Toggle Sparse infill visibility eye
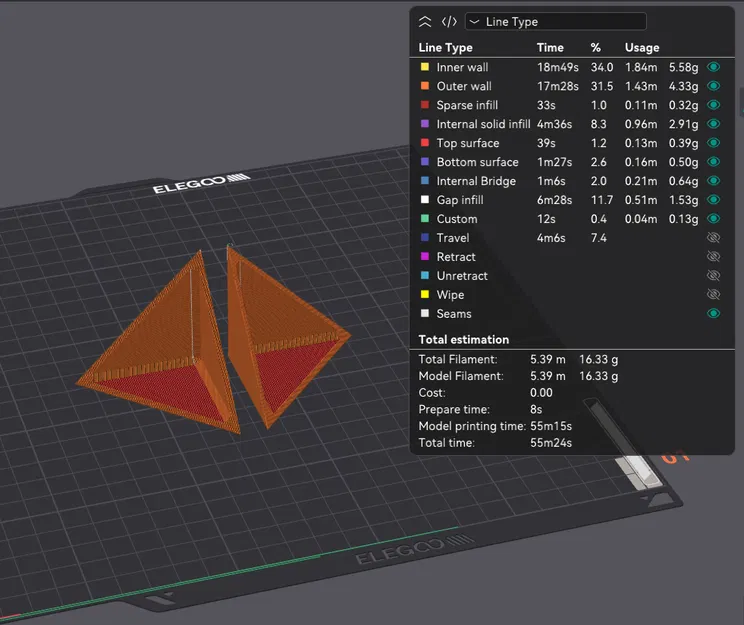744x625 pixels. tap(713, 105)
